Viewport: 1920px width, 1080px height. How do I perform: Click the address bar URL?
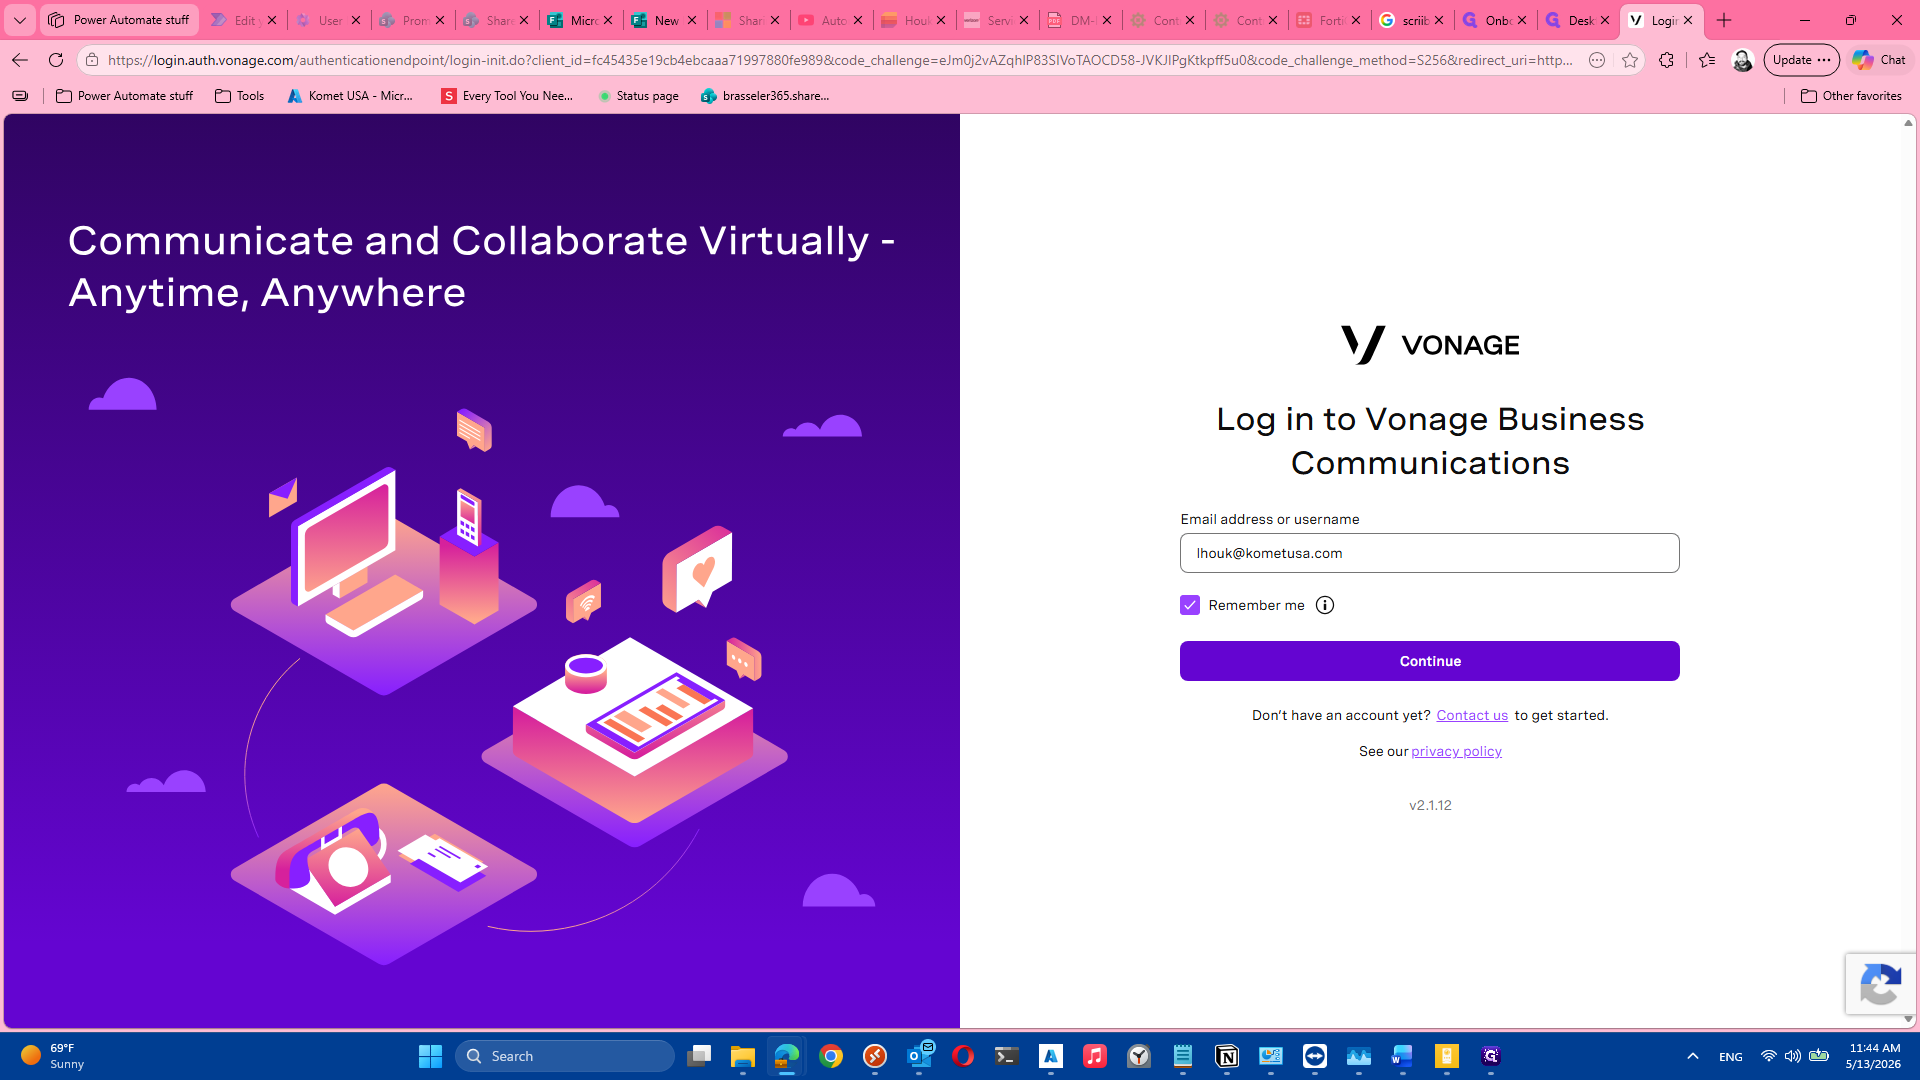pyautogui.click(x=840, y=60)
